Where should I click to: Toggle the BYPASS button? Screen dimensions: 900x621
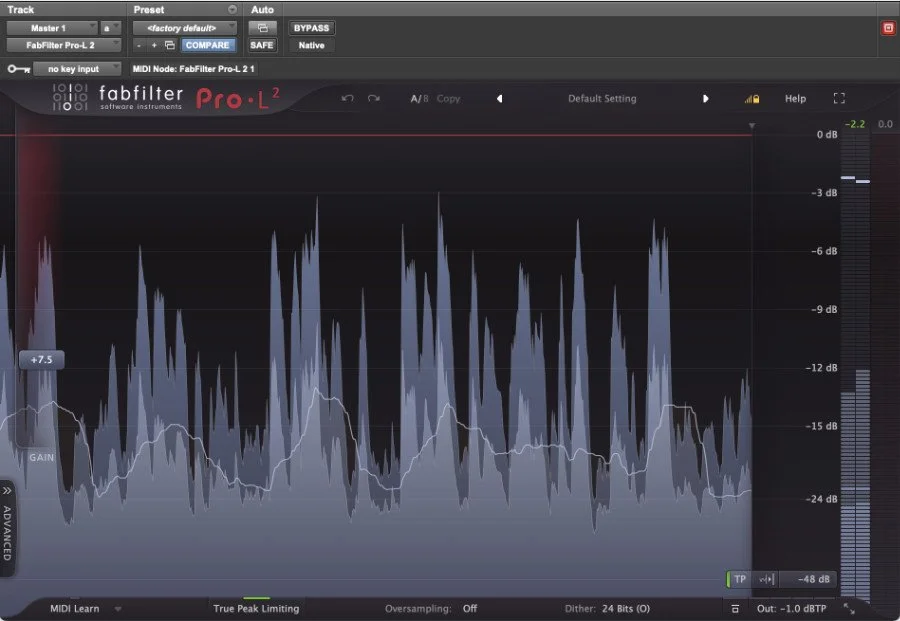point(312,28)
